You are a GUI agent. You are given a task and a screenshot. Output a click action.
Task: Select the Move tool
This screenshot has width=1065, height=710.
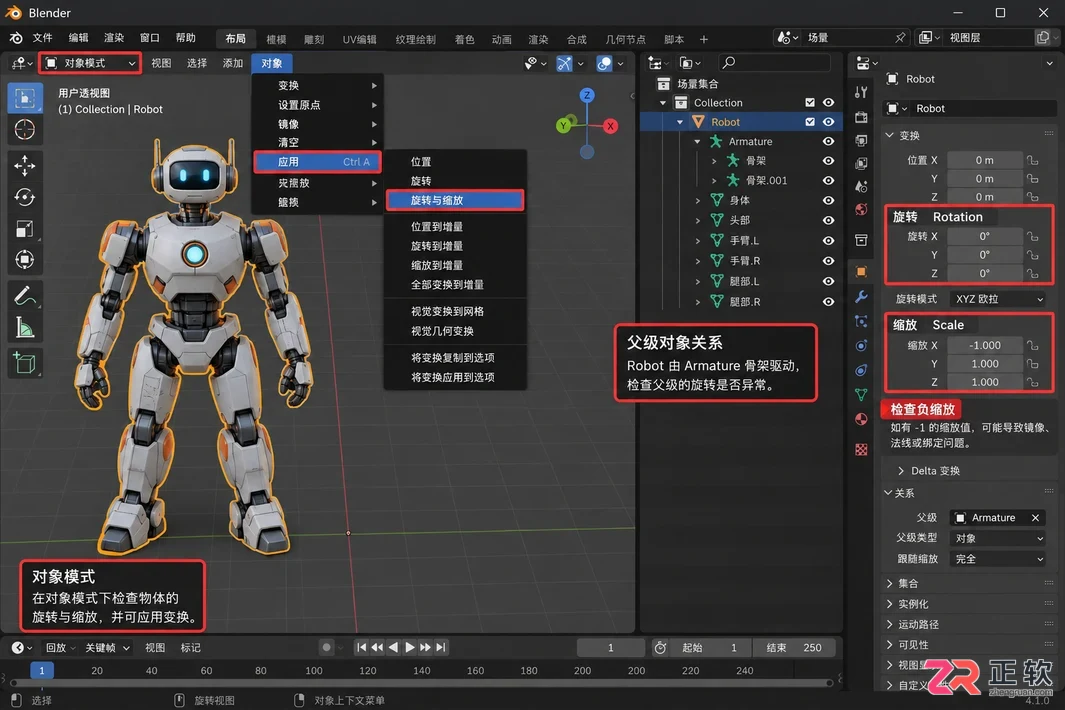(25, 165)
